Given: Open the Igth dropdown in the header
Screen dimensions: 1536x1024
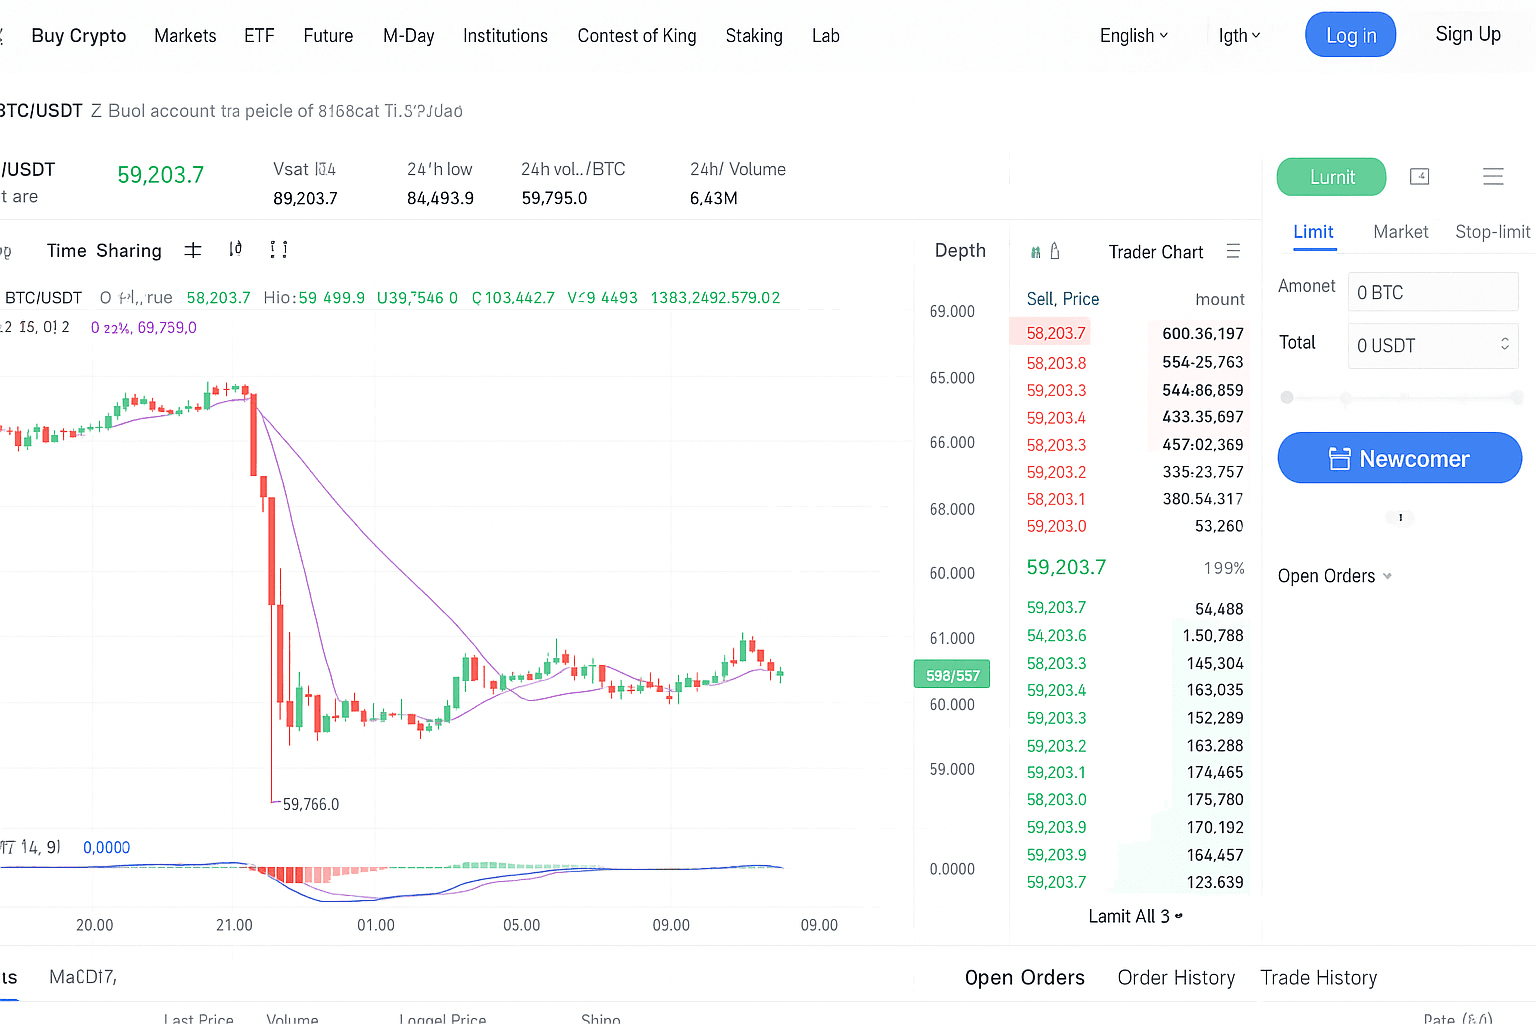Looking at the screenshot, I should 1239,35.
